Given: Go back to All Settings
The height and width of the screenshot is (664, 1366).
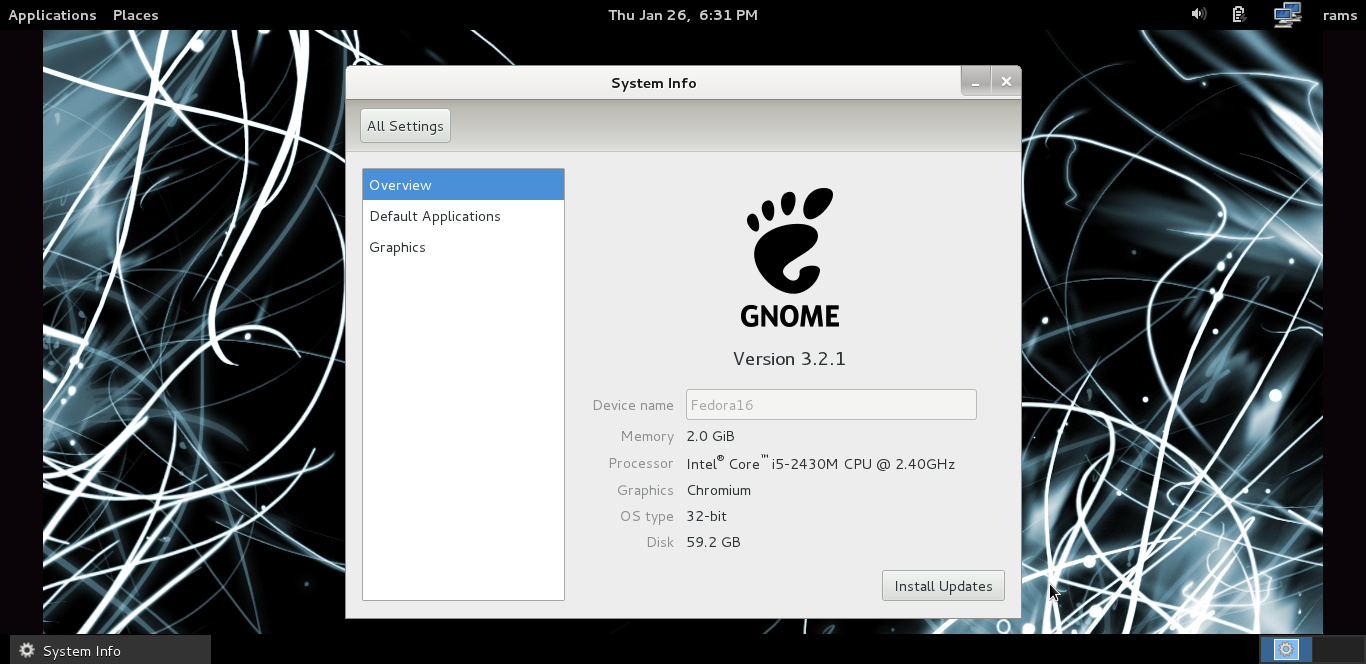Looking at the screenshot, I should [405, 126].
